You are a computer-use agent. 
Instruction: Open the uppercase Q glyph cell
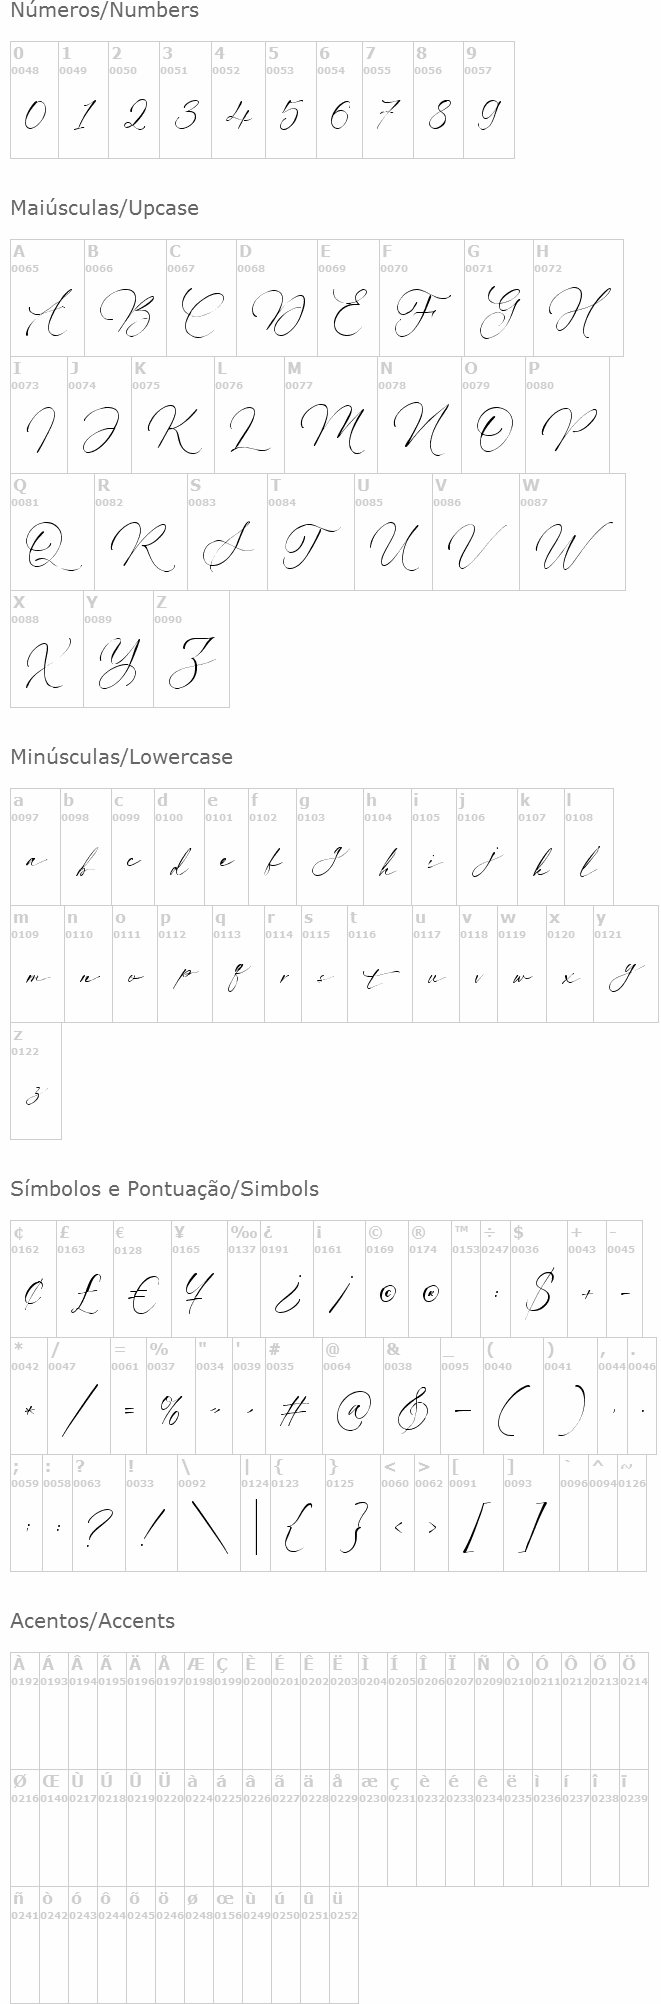[x=52, y=547]
